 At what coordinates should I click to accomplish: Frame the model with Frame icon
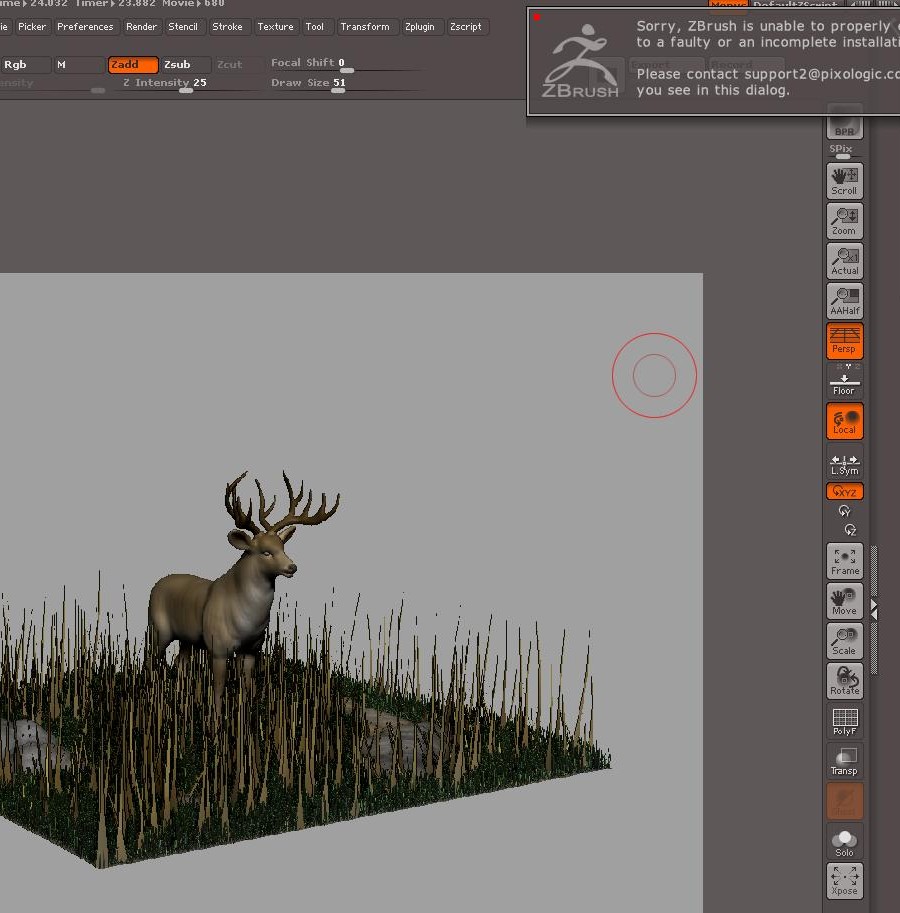tap(844, 561)
